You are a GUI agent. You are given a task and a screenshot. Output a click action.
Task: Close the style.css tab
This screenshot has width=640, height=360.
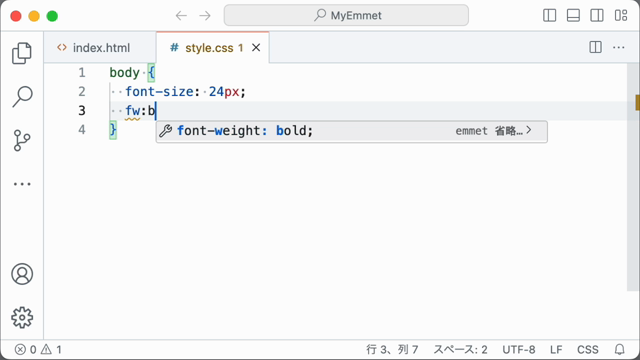pyautogui.click(x=256, y=48)
